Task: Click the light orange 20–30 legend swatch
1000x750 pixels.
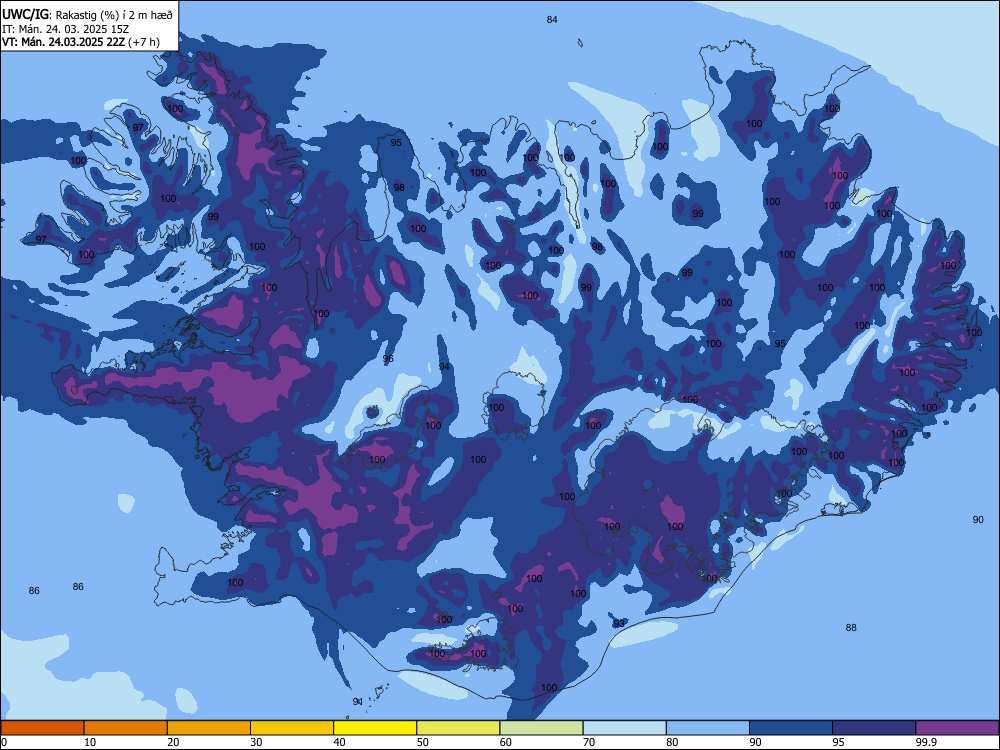Action: pos(209,728)
